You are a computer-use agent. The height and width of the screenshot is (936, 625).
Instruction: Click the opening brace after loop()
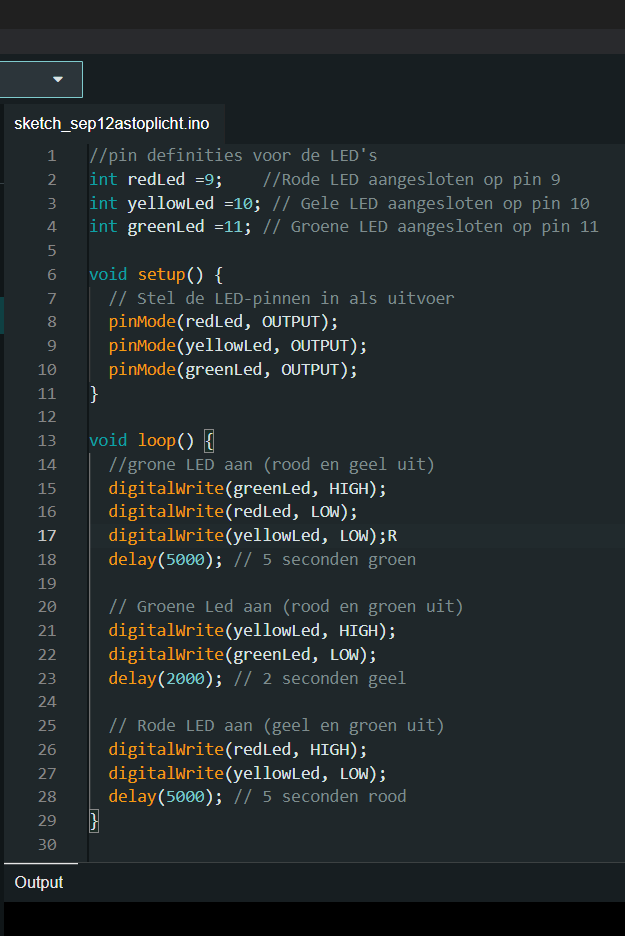point(209,440)
